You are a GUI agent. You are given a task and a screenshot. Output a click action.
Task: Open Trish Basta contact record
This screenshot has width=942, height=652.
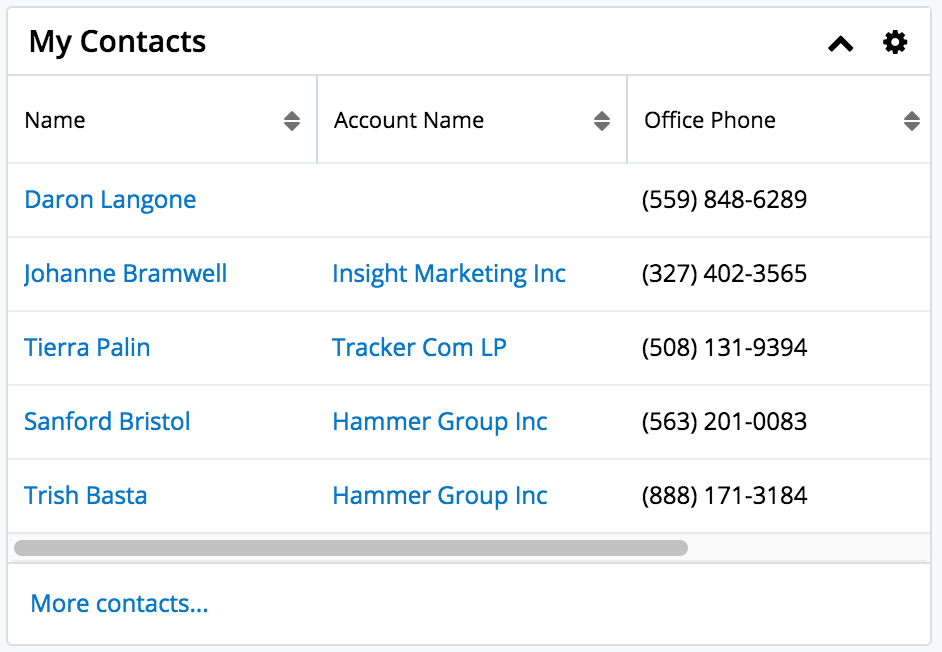tap(86, 496)
